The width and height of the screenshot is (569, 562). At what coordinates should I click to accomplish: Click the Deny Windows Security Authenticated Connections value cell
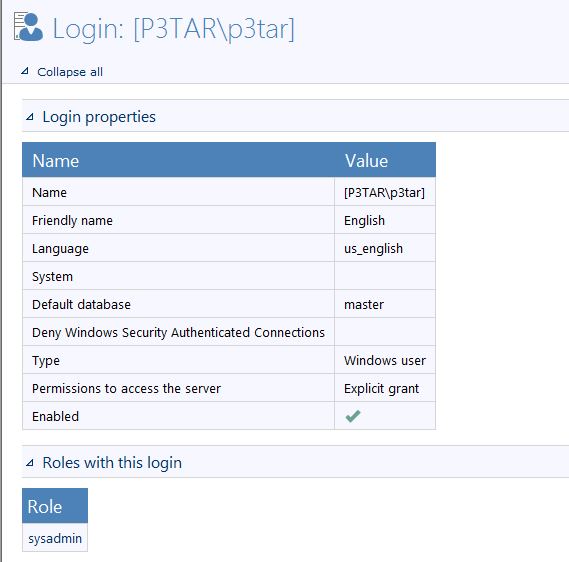[385, 332]
